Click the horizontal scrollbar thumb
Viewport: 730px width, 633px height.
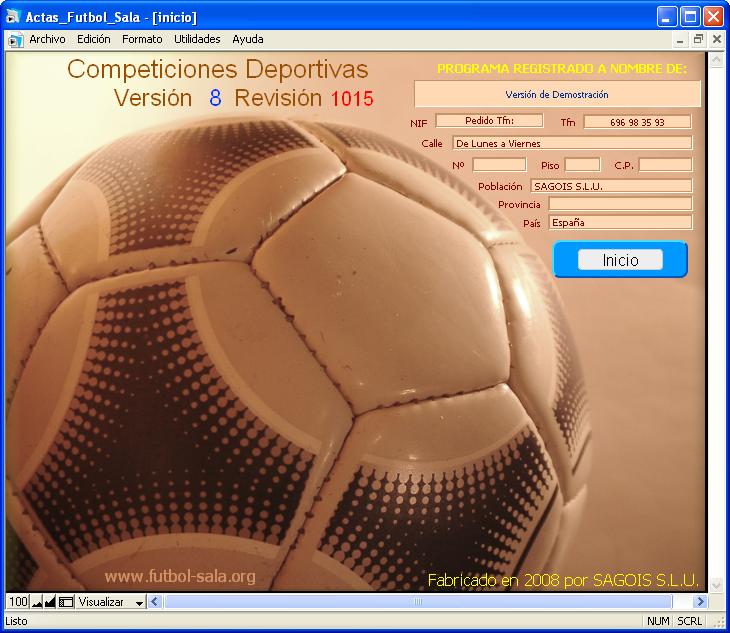tap(418, 602)
